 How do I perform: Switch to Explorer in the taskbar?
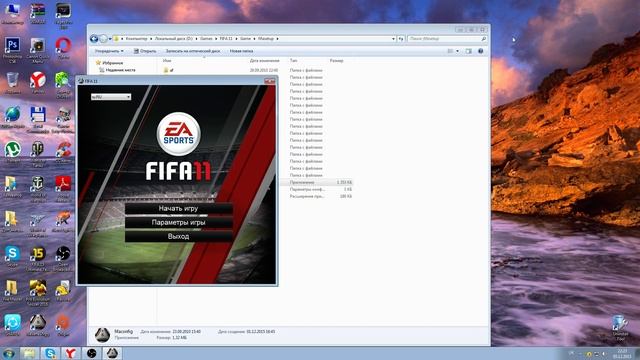[x=29, y=353]
